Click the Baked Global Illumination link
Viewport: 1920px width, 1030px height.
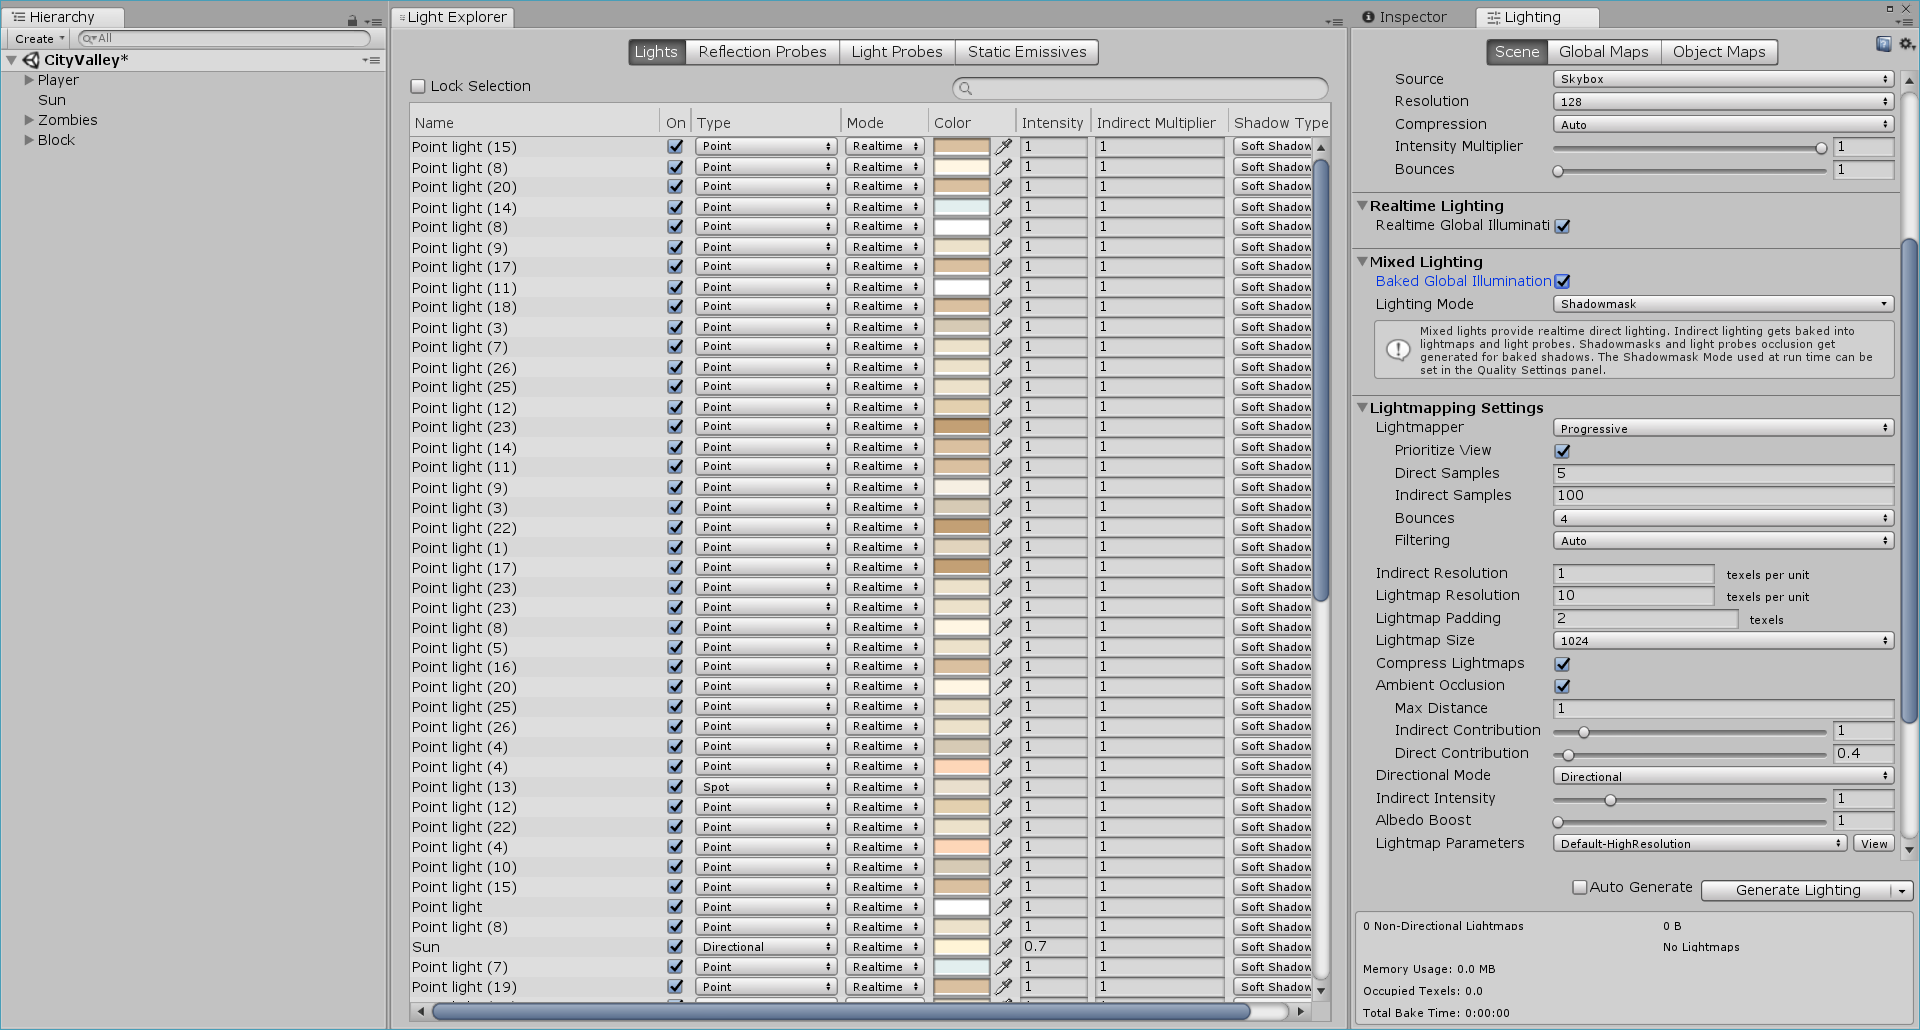[x=1463, y=281]
